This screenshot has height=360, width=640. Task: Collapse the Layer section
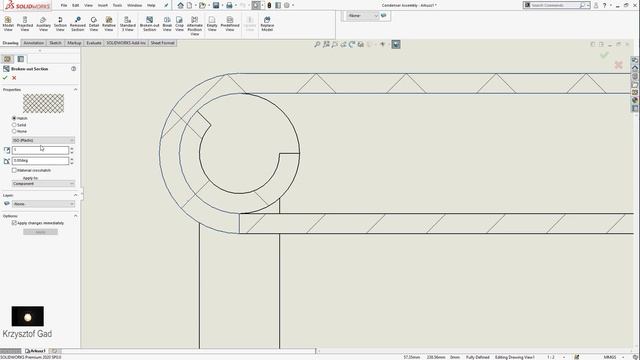coord(76,195)
